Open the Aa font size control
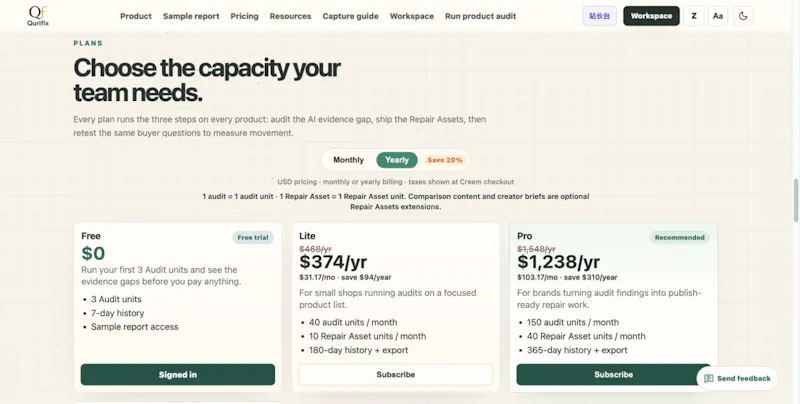The height and width of the screenshot is (404, 800). [717, 16]
